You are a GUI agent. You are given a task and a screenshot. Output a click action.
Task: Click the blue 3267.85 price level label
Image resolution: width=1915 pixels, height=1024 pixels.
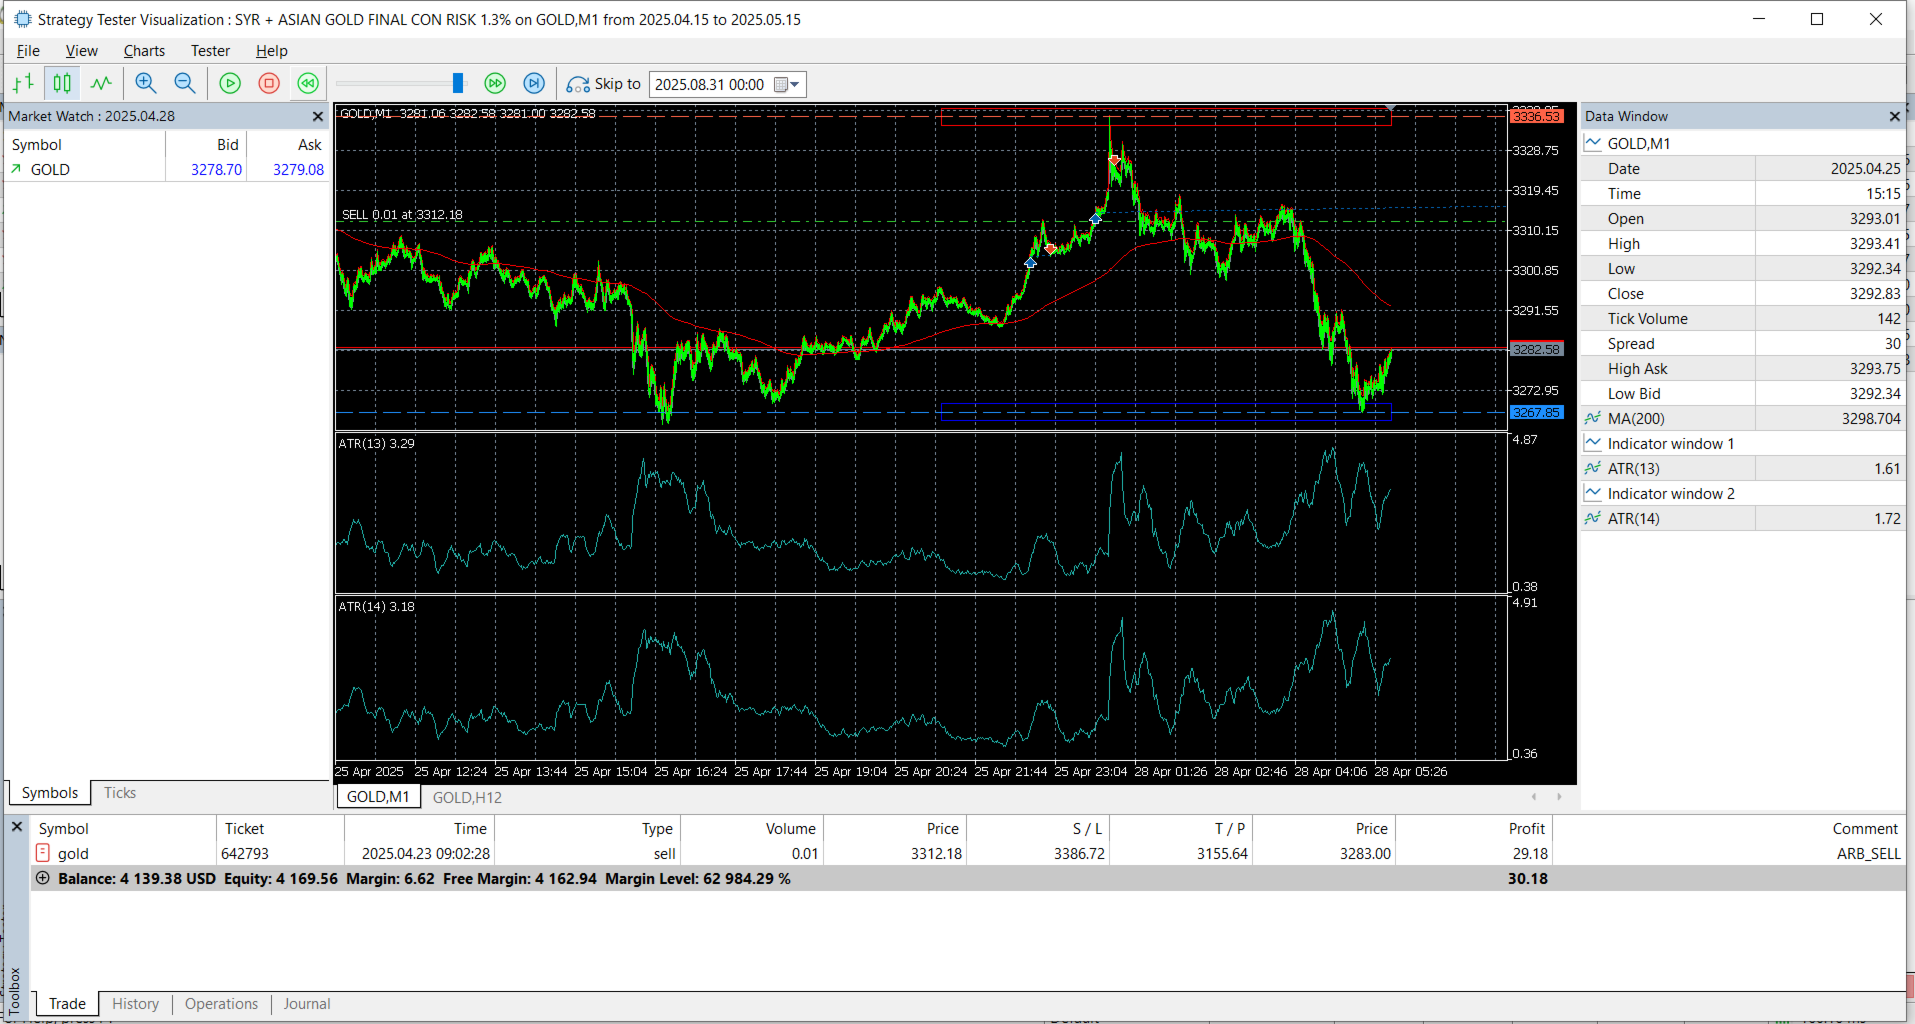click(1536, 412)
